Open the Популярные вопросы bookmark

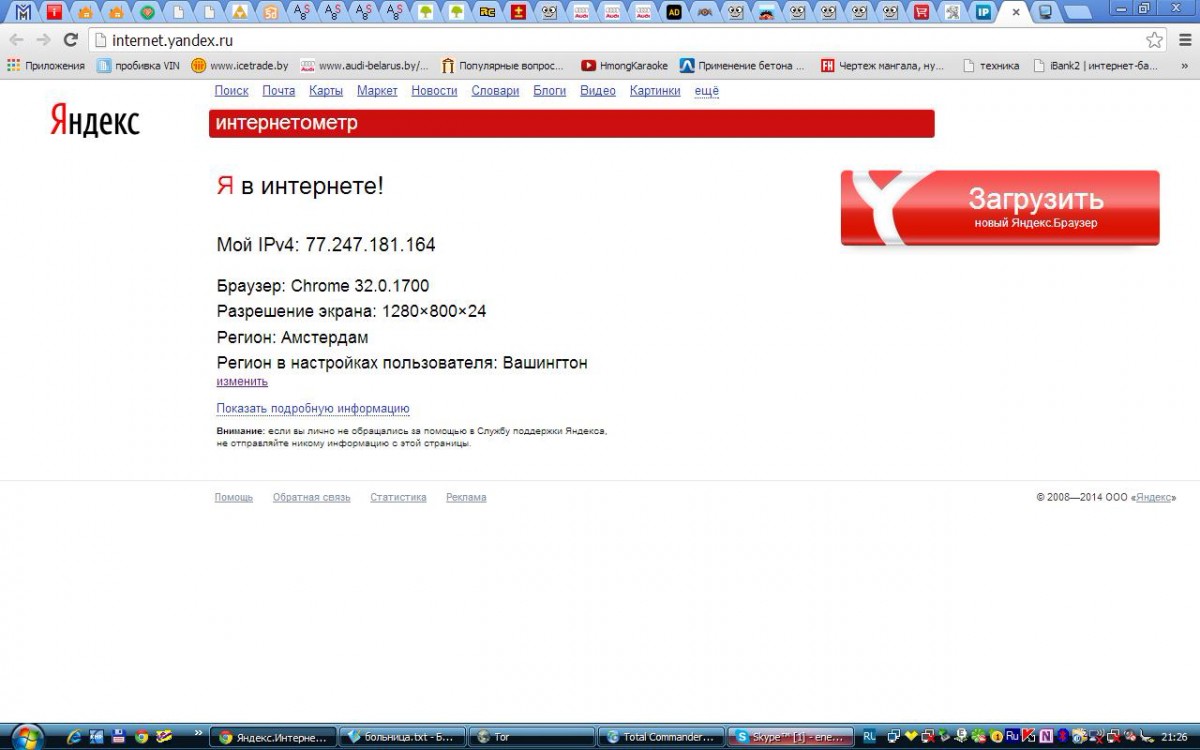point(503,66)
